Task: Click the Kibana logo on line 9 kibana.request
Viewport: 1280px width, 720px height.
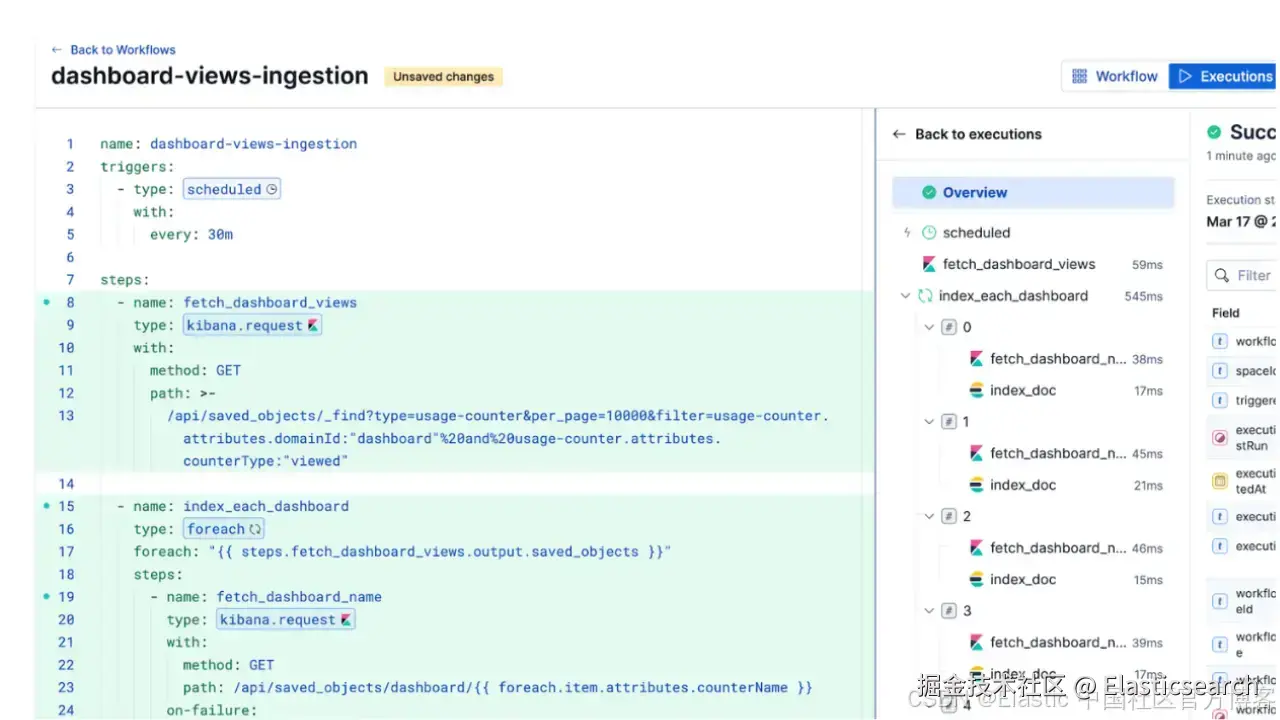Action: tap(313, 325)
